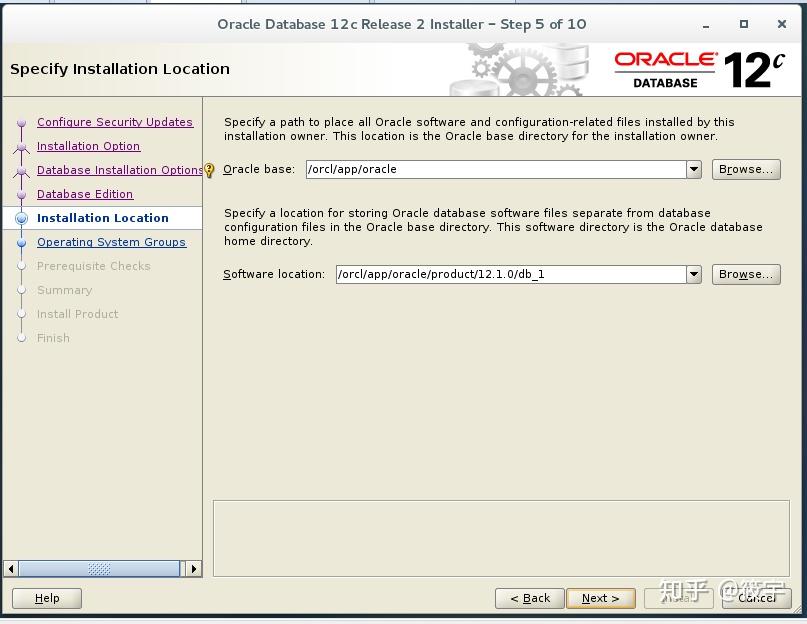Screen dimensions: 807x624
Task: Select the Installation Location step marker bullet
Action: (x=22, y=218)
